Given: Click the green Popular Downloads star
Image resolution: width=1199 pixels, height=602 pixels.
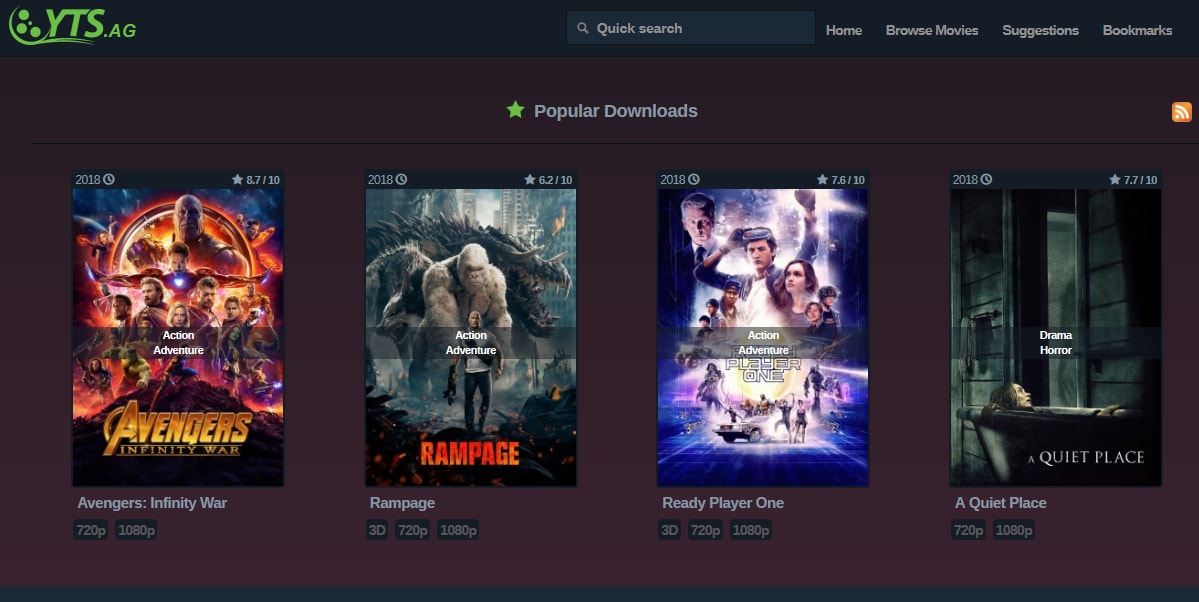Looking at the screenshot, I should click(x=515, y=110).
